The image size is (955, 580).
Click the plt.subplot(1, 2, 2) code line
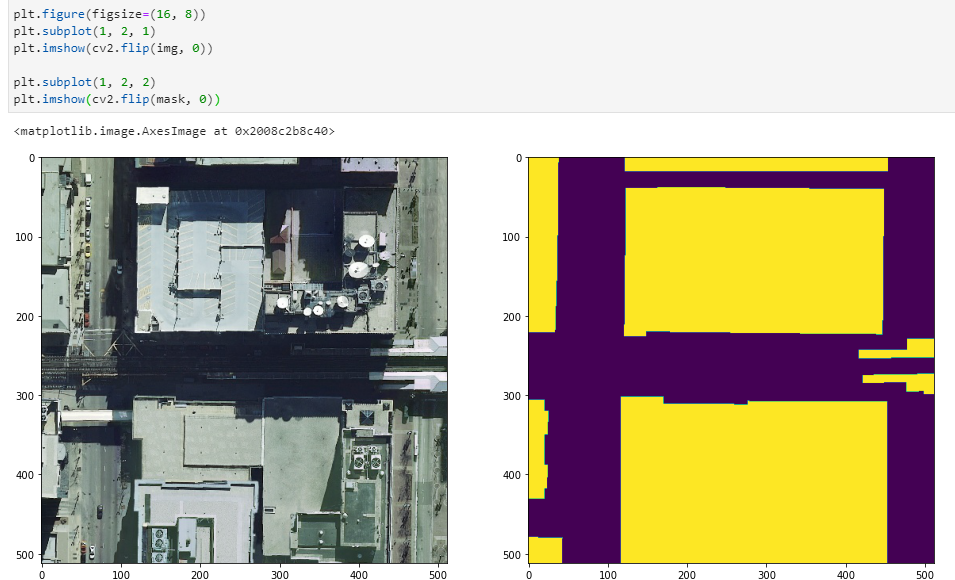[x=85, y=82]
